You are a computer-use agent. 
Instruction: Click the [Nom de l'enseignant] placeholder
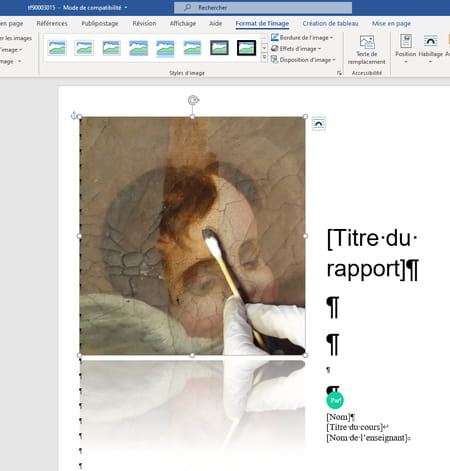point(367,437)
